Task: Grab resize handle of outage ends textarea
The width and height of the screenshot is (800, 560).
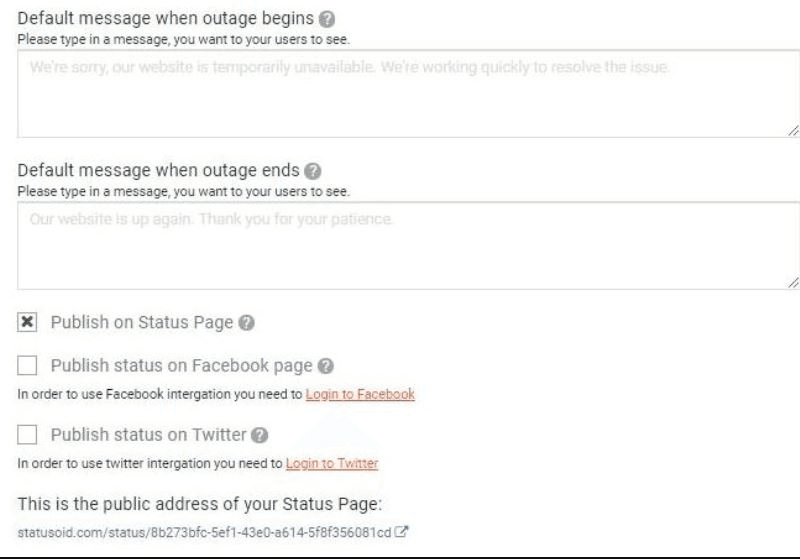Action: point(793,283)
